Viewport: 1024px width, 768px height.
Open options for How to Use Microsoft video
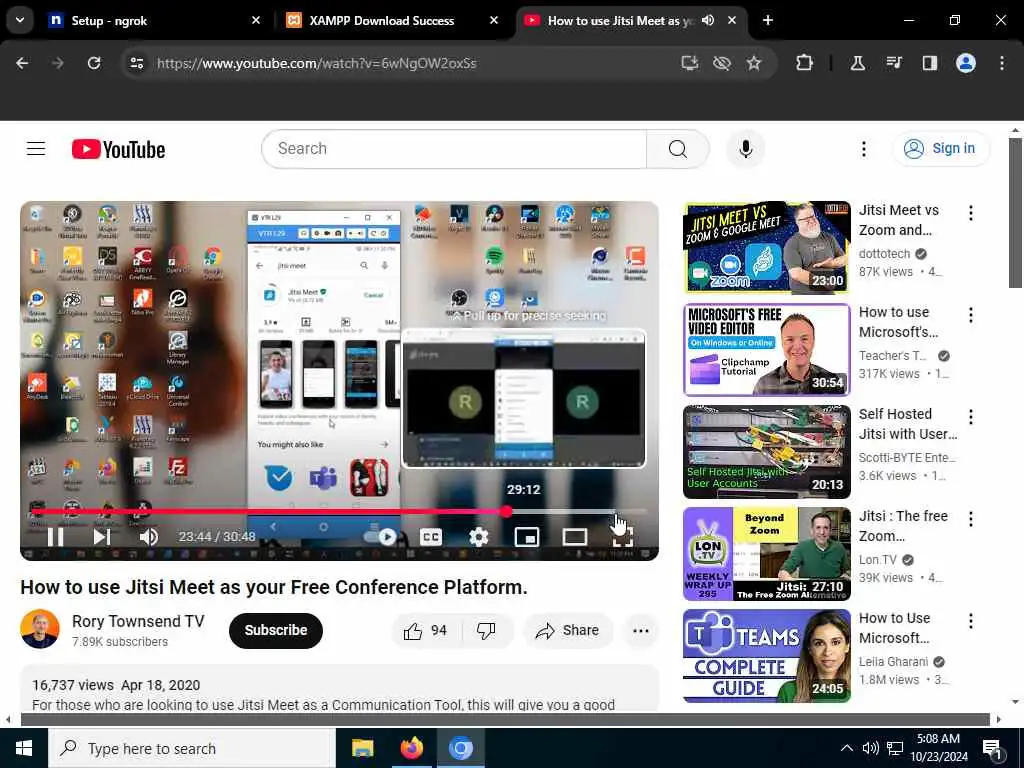point(971,621)
